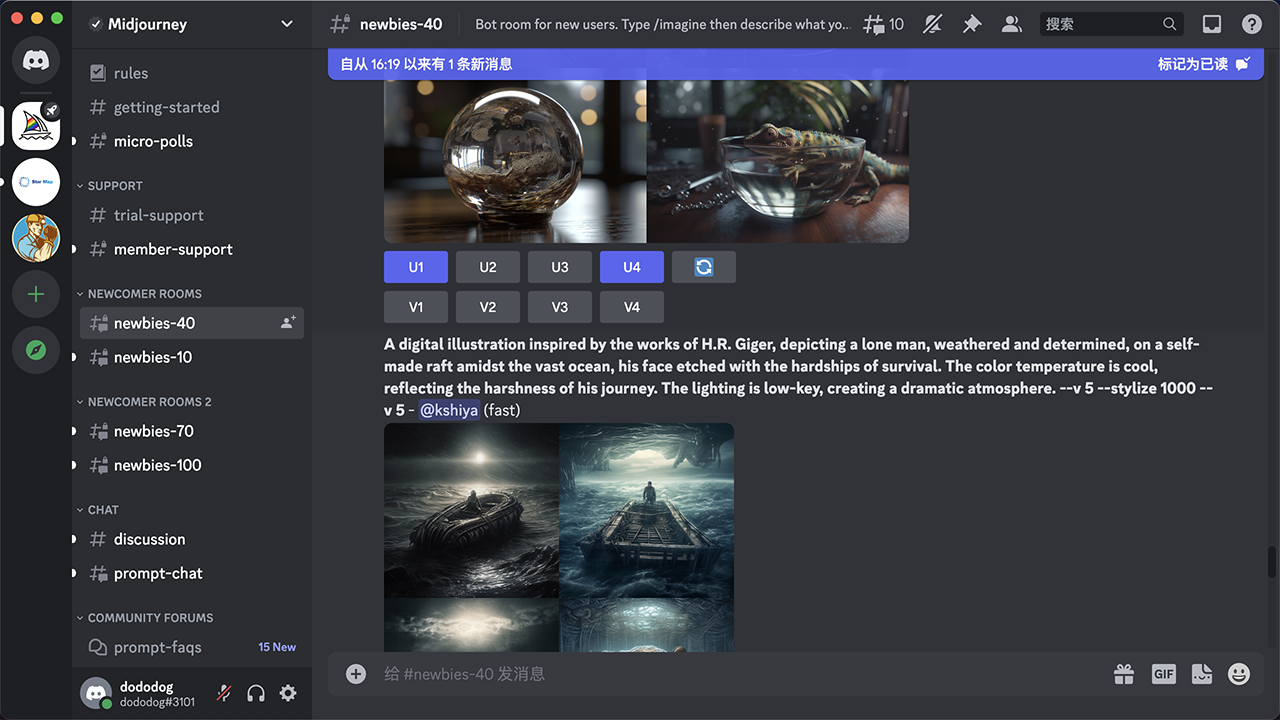
Task: Open Discord home direct messages icon
Action: click(x=36, y=61)
